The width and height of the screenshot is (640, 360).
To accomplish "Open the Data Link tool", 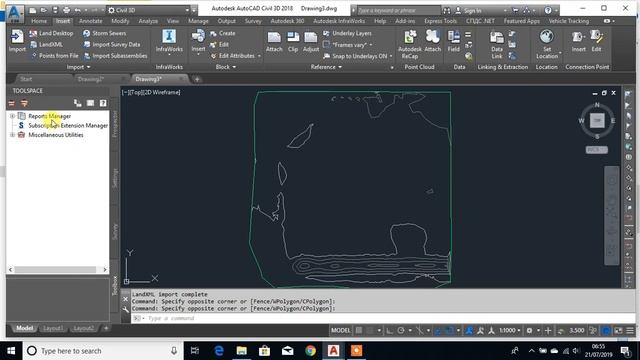I will [497, 44].
